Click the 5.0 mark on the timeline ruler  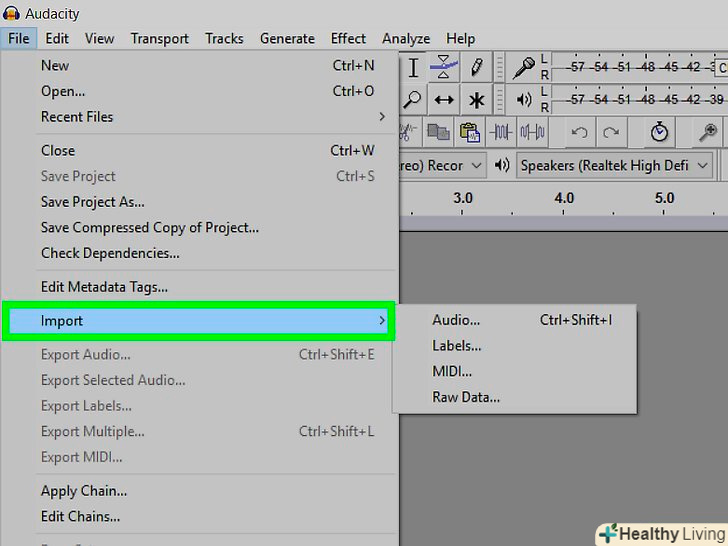pyautogui.click(x=664, y=198)
